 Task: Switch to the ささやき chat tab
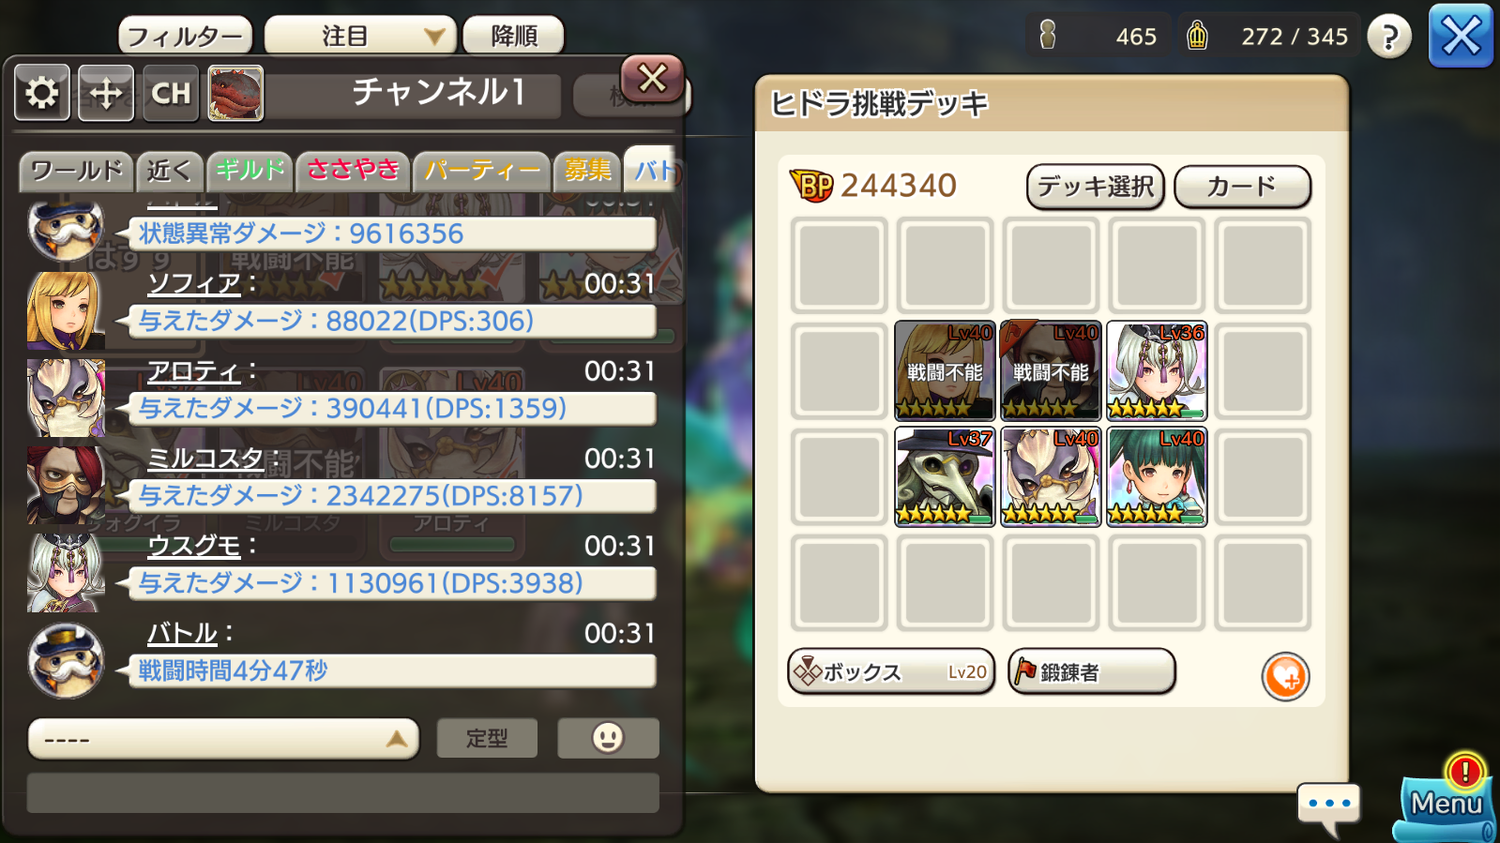click(353, 171)
